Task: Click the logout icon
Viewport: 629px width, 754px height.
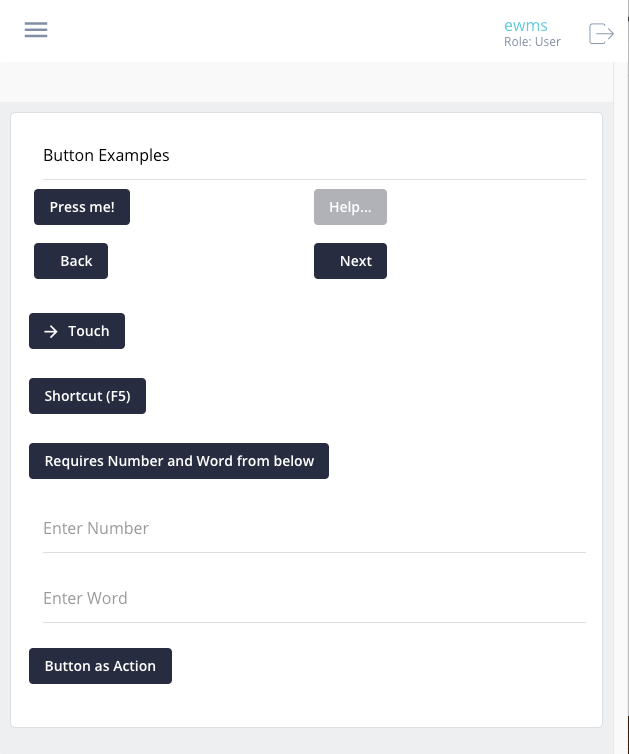Action: click(x=601, y=33)
